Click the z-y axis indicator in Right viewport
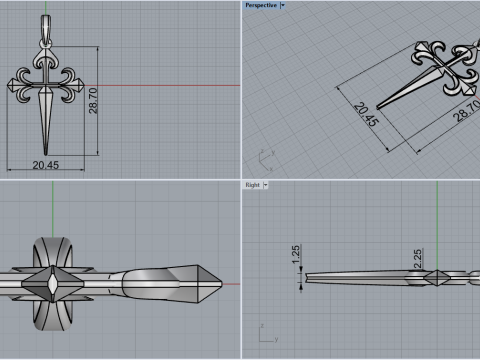This screenshot has width=480, height=360. click(268, 333)
